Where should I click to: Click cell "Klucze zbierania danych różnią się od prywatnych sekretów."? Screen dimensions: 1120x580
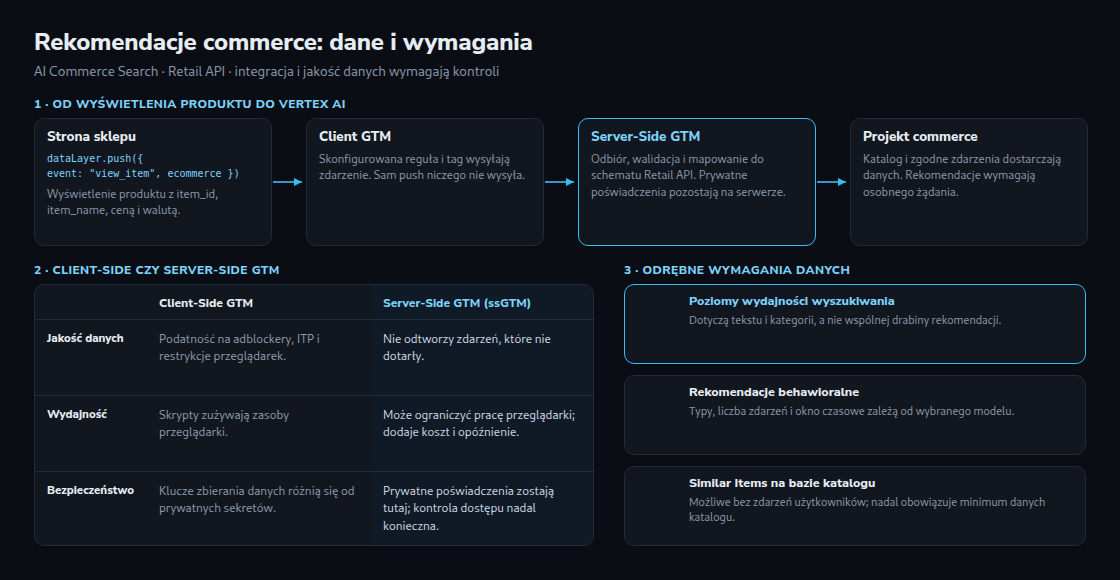coord(256,499)
